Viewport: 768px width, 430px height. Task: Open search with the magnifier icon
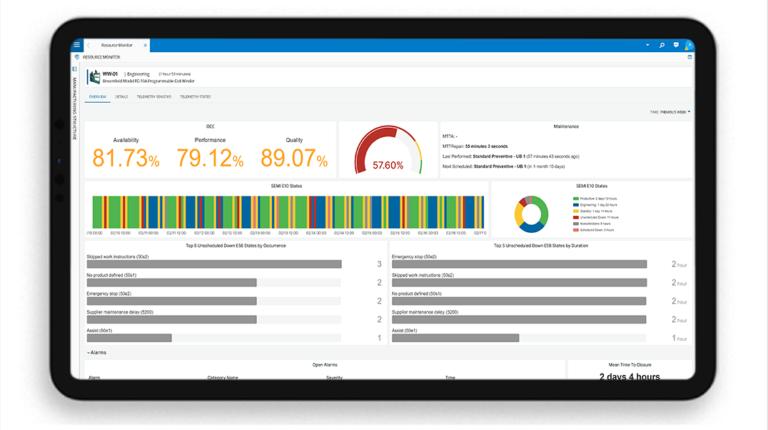[x=662, y=45]
